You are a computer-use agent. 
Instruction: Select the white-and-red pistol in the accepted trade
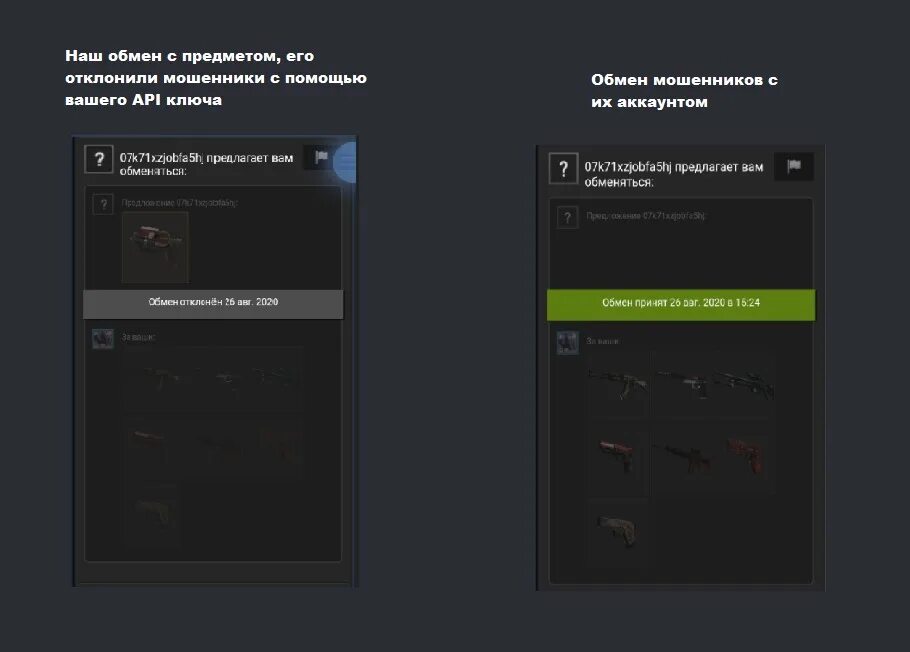pos(618,458)
